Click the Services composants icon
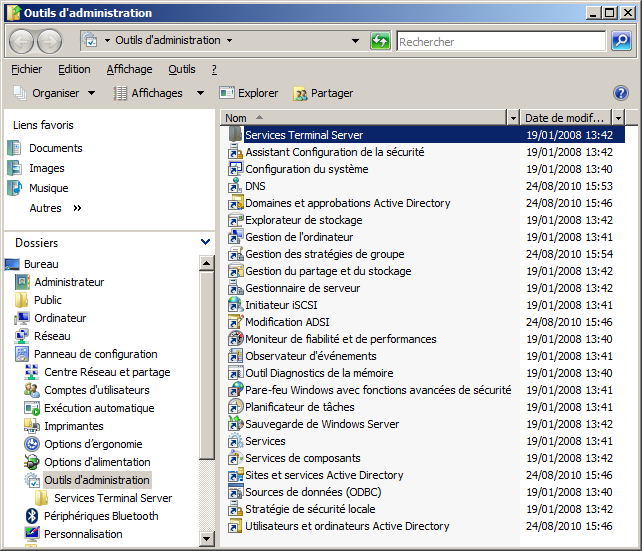This screenshot has width=642, height=551. click(x=235, y=458)
